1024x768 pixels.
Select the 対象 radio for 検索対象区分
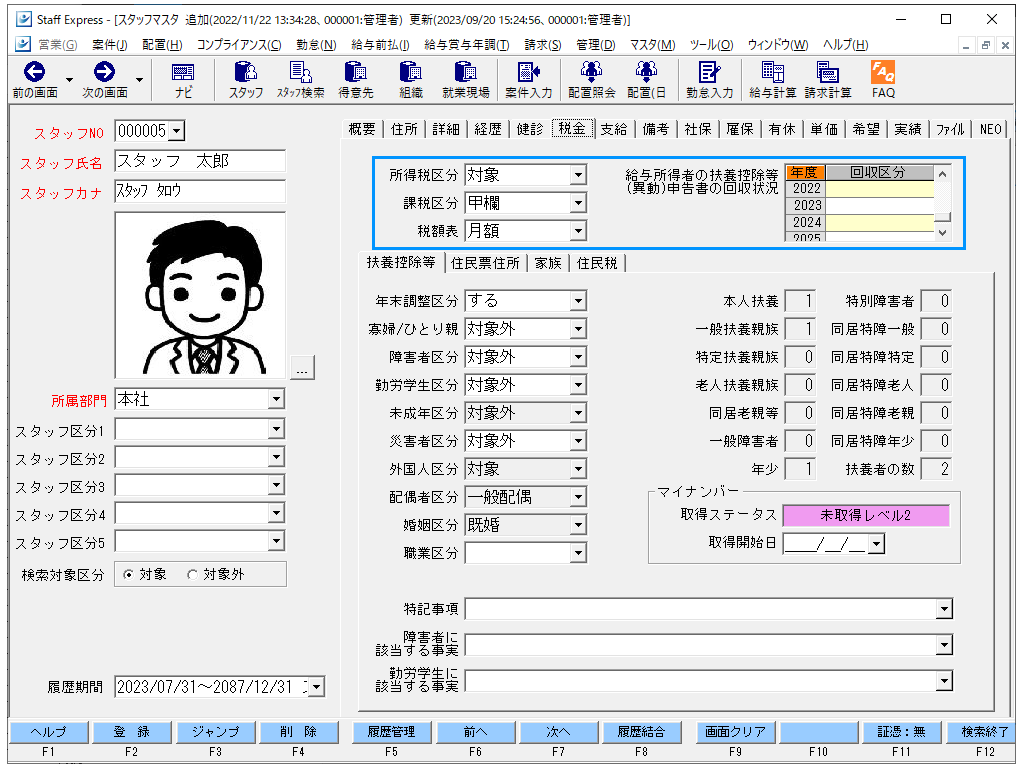[x=128, y=575]
